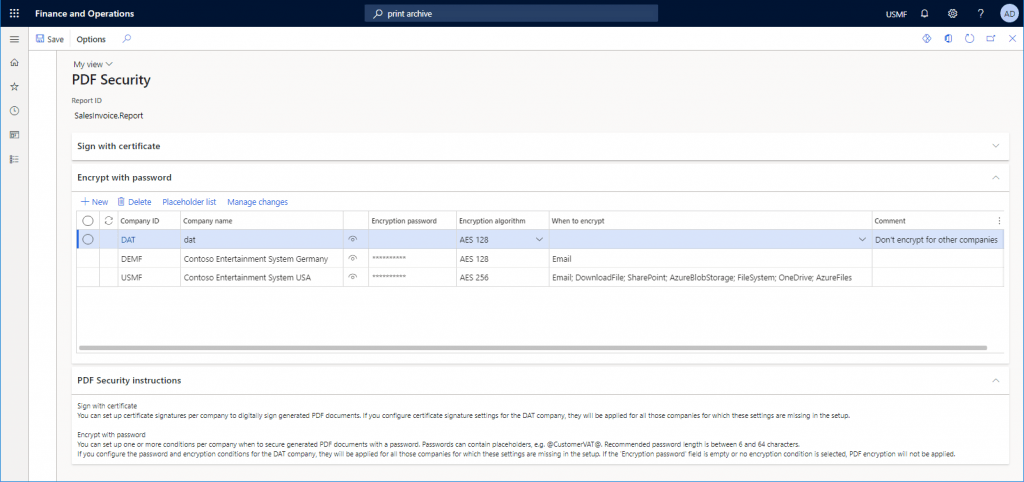Viewport: 1024px width, 482px height.
Task: Open Manage changes
Action: [x=257, y=202]
